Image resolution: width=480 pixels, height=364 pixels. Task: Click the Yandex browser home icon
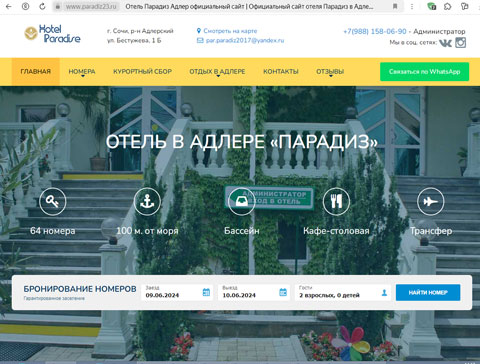click(25, 6)
